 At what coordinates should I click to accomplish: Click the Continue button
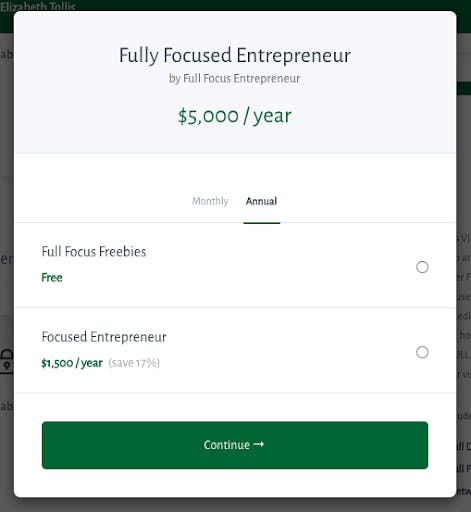pos(235,445)
